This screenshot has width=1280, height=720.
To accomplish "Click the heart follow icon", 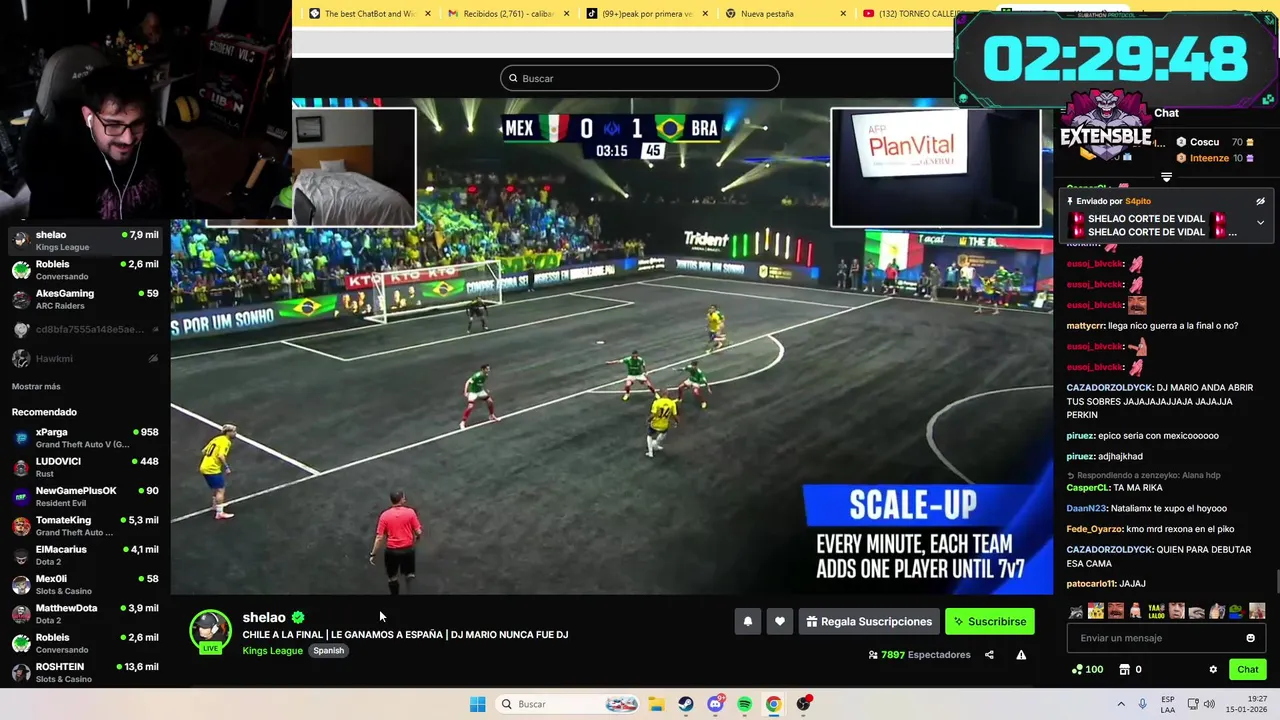I will pos(780,621).
